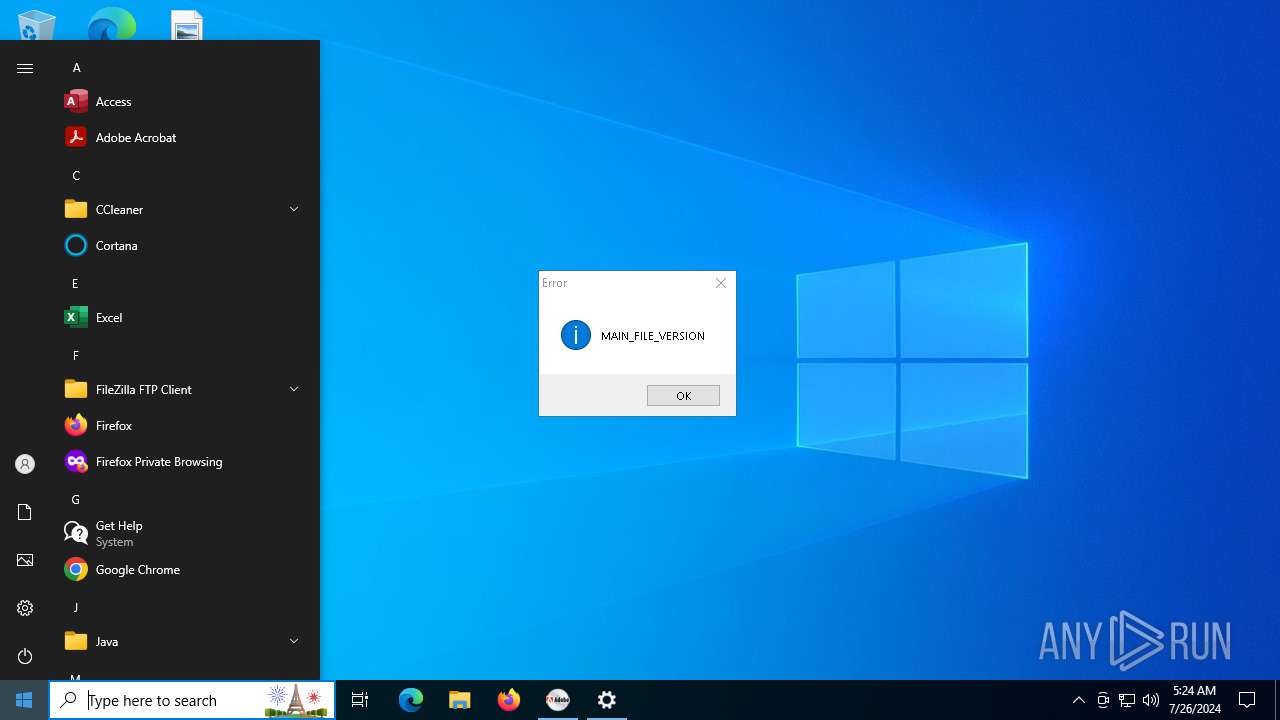Click the Power icon in Start sidebar
This screenshot has width=1280, height=720.
click(x=25, y=656)
